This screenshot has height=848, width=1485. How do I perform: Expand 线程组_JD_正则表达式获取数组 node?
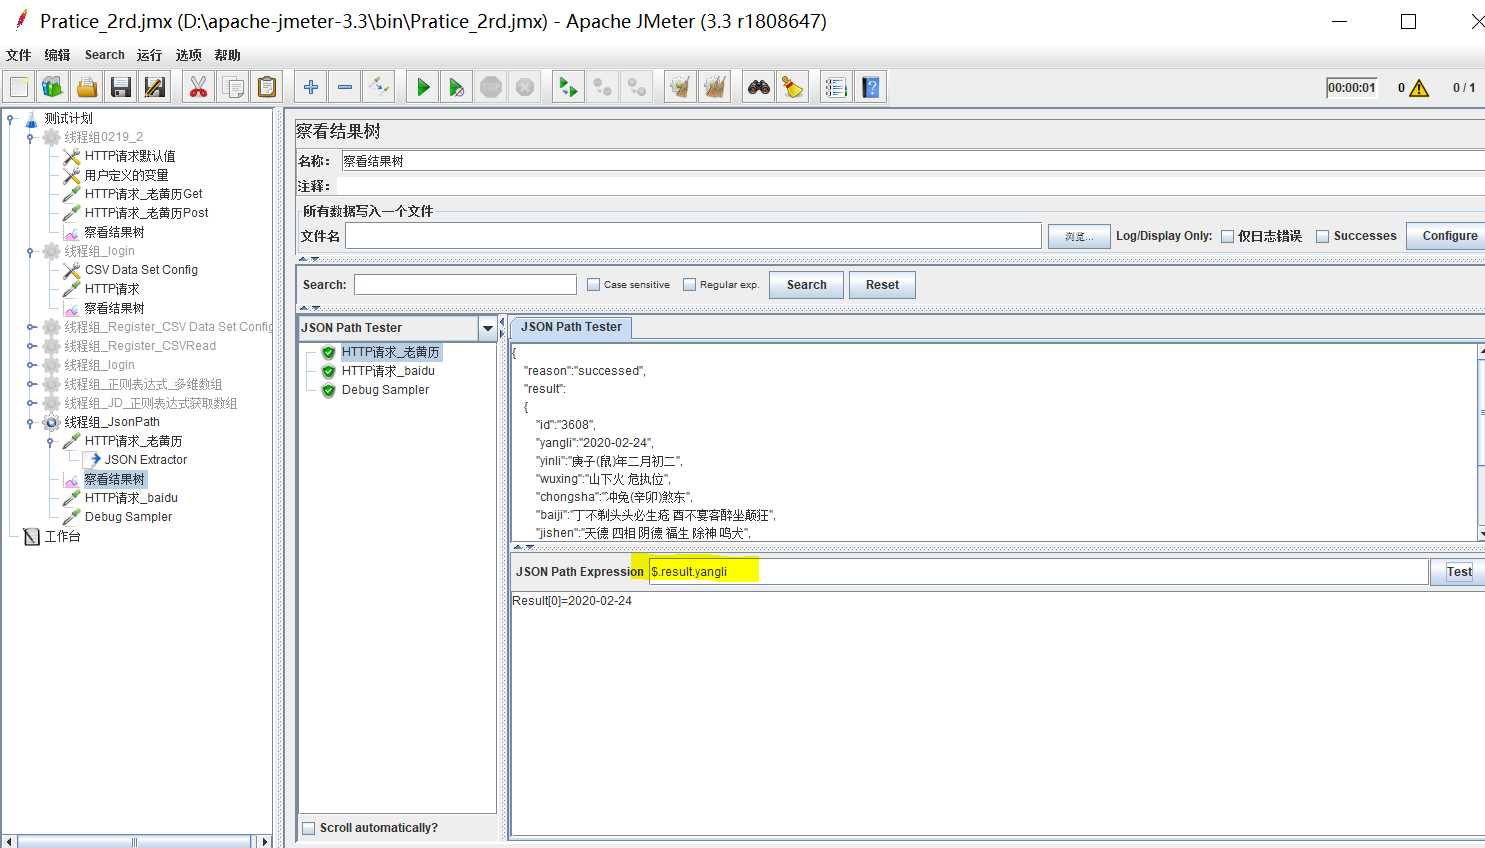coord(31,403)
